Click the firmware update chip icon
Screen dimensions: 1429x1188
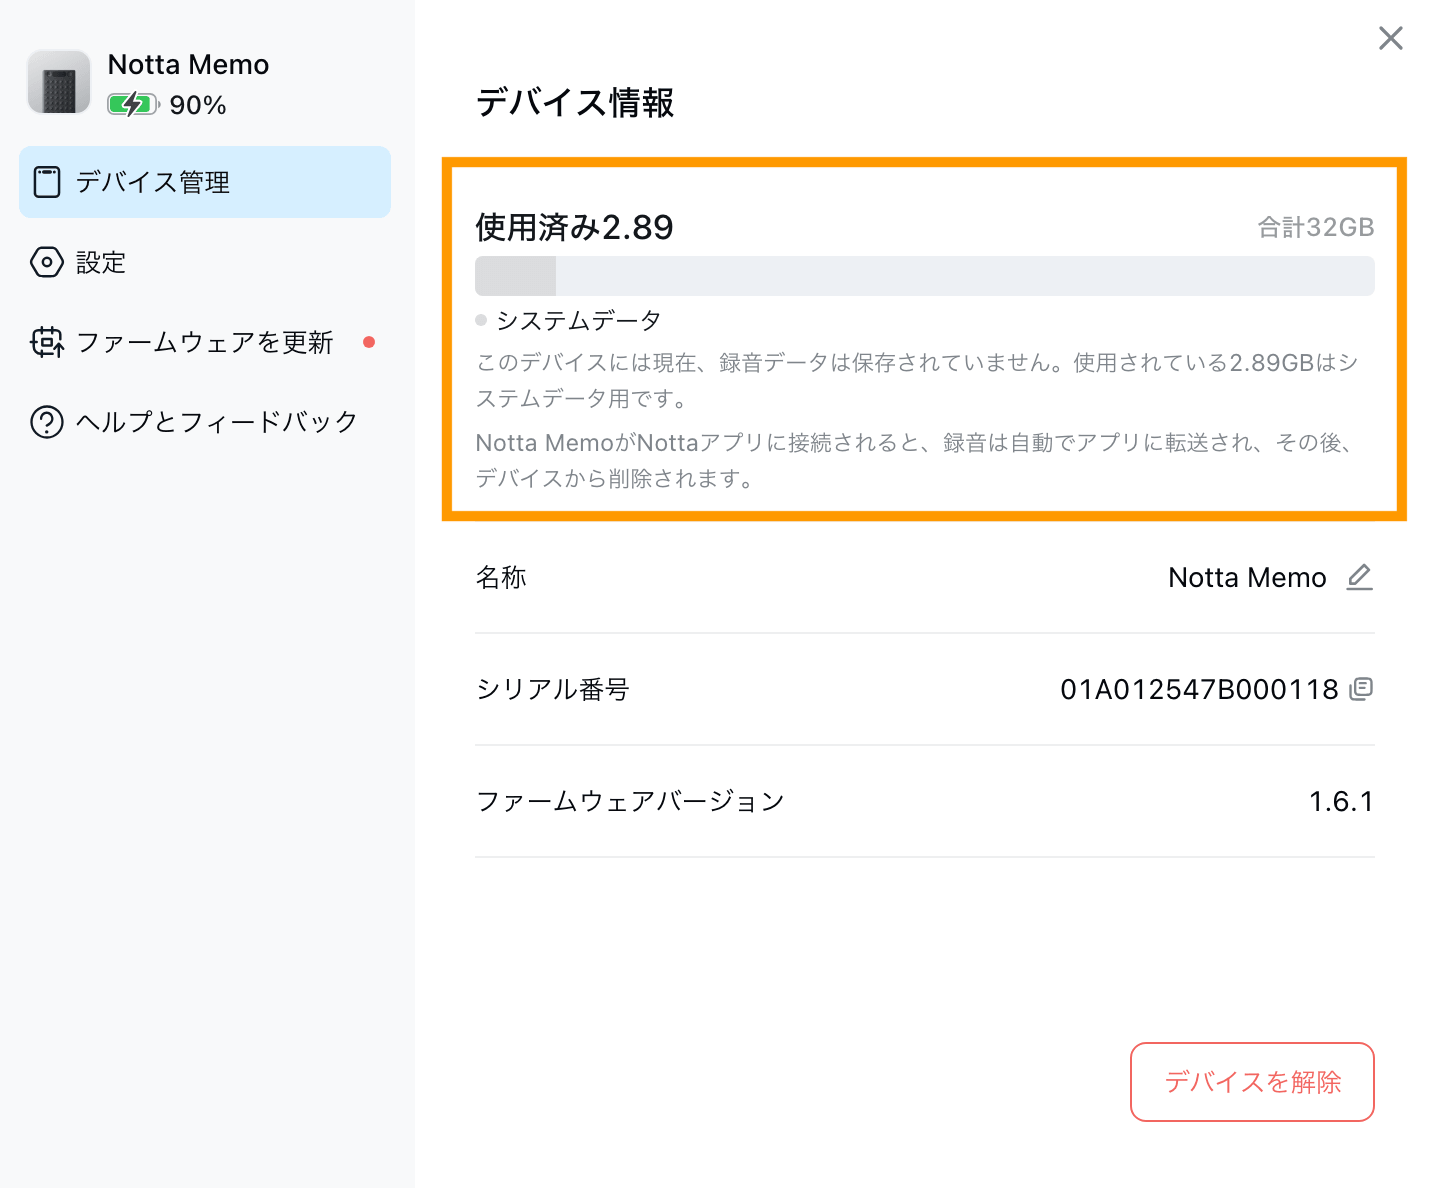tap(47, 342)
